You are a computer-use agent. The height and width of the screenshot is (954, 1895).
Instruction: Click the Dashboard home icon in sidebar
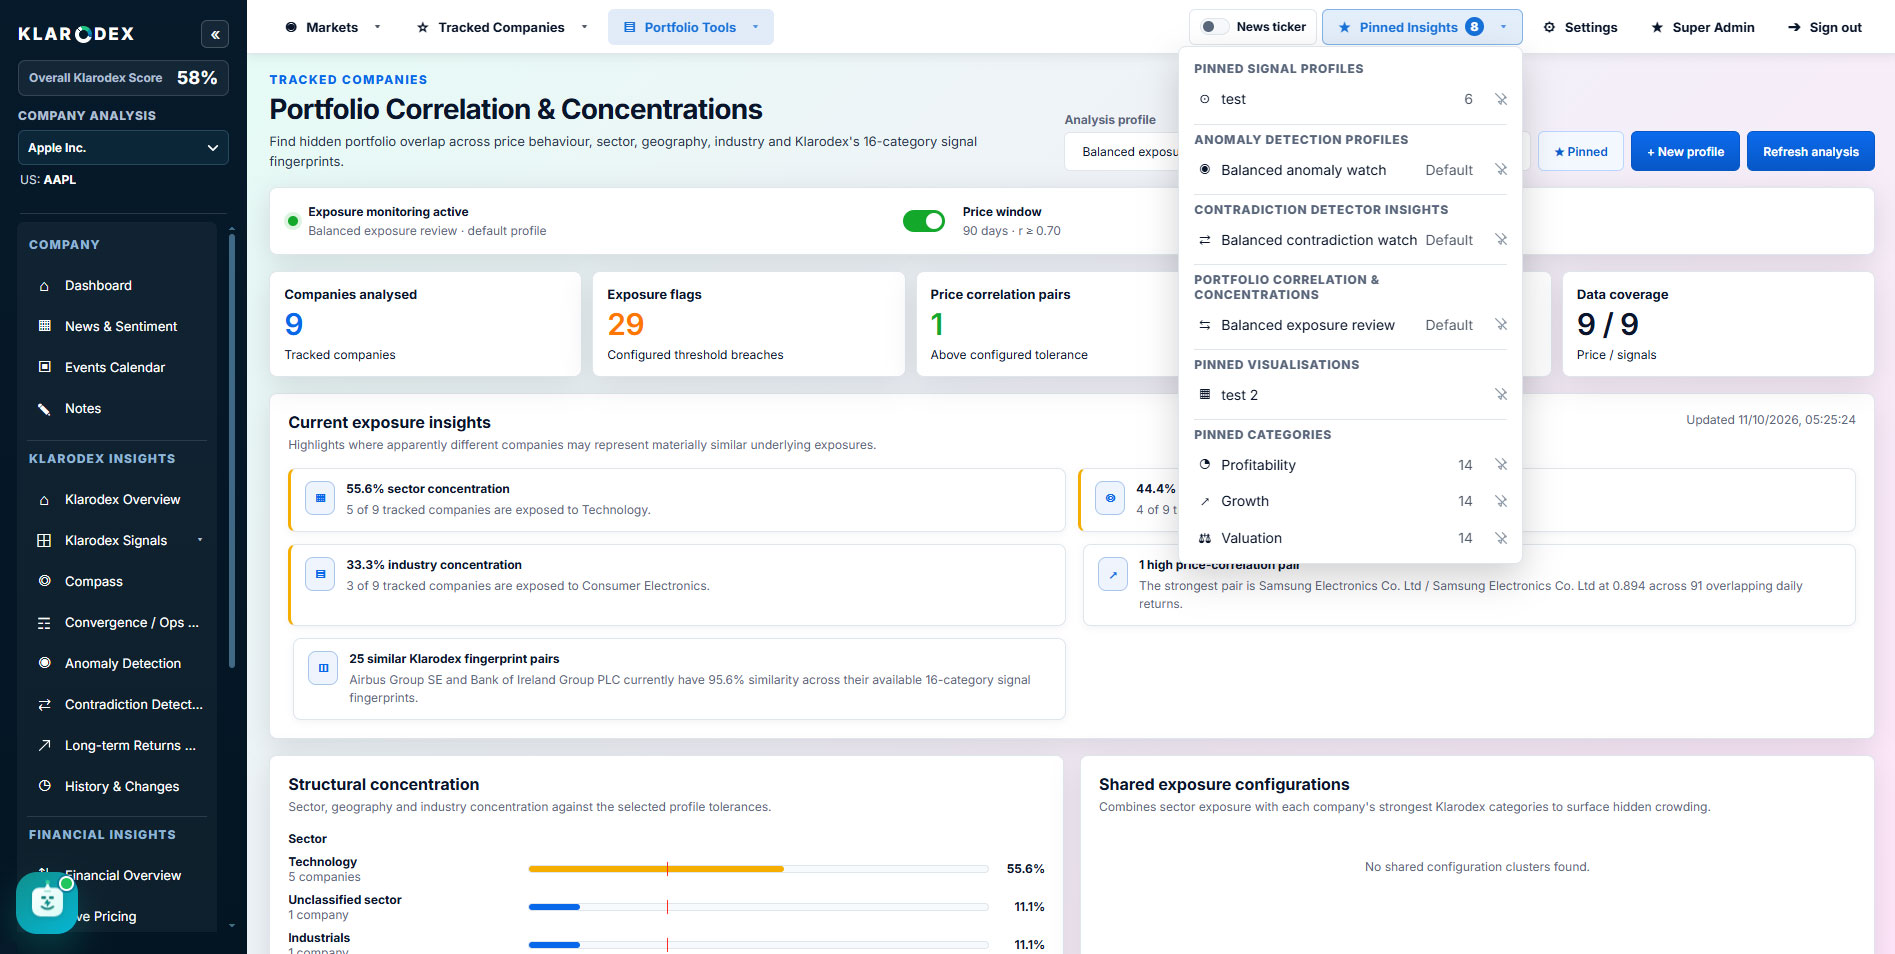[x=44, y=286]
